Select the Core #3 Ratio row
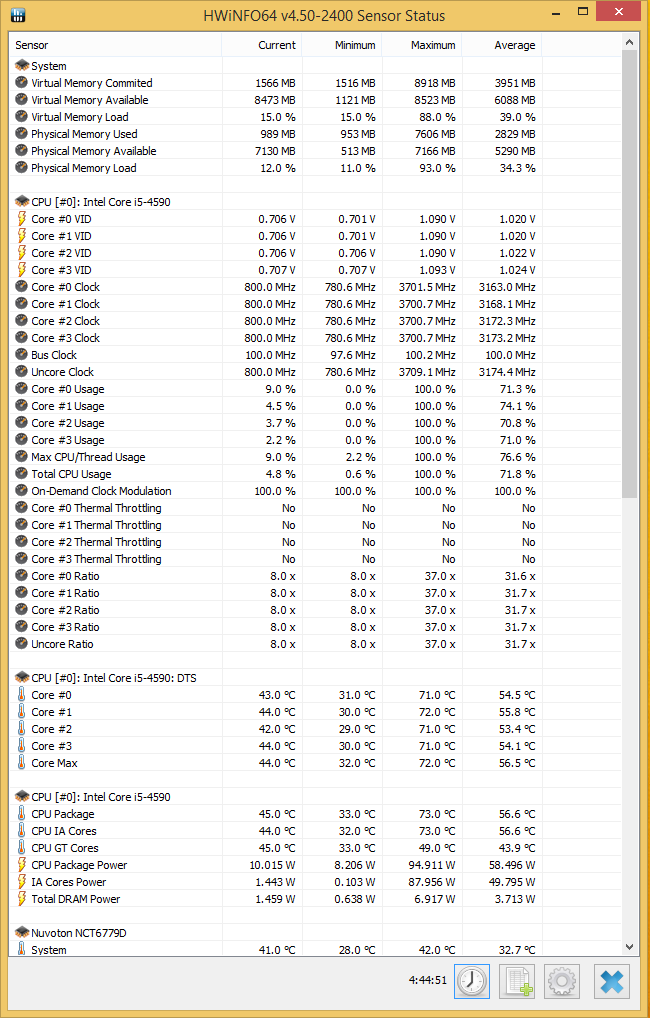Viewport: 650px width, 1018px height. [315, 627]
